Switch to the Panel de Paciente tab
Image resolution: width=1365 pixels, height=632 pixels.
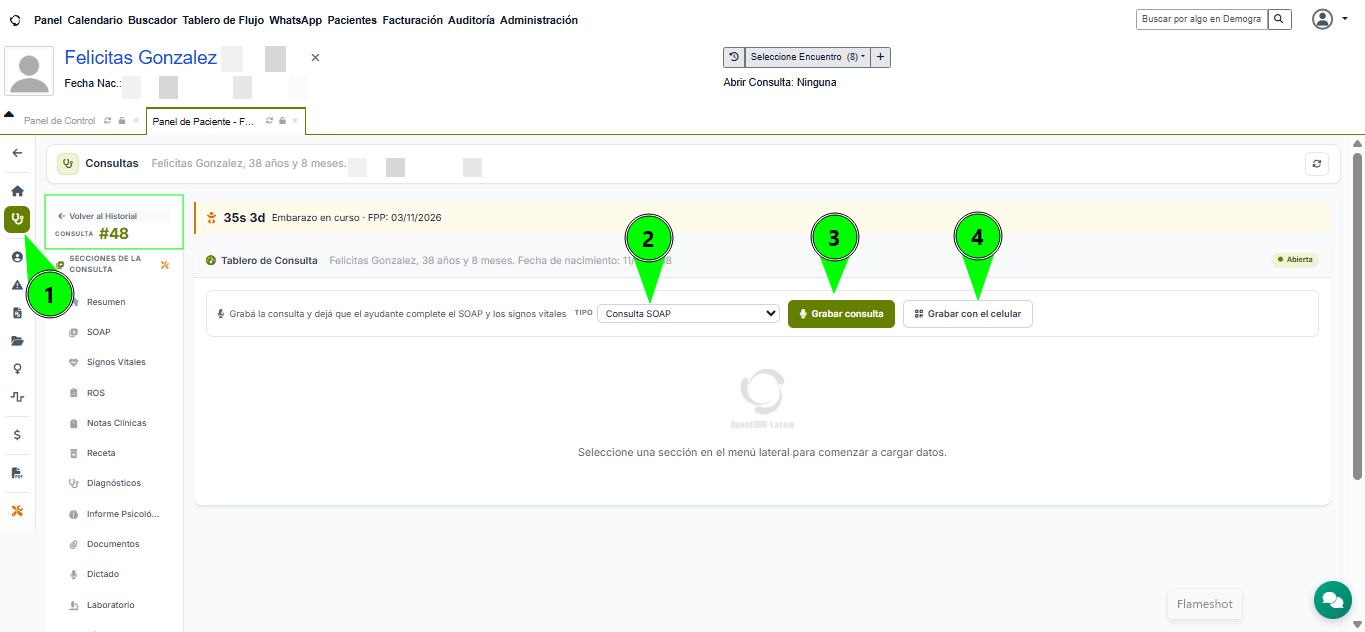pyautogui.click(x=204, y=121)
